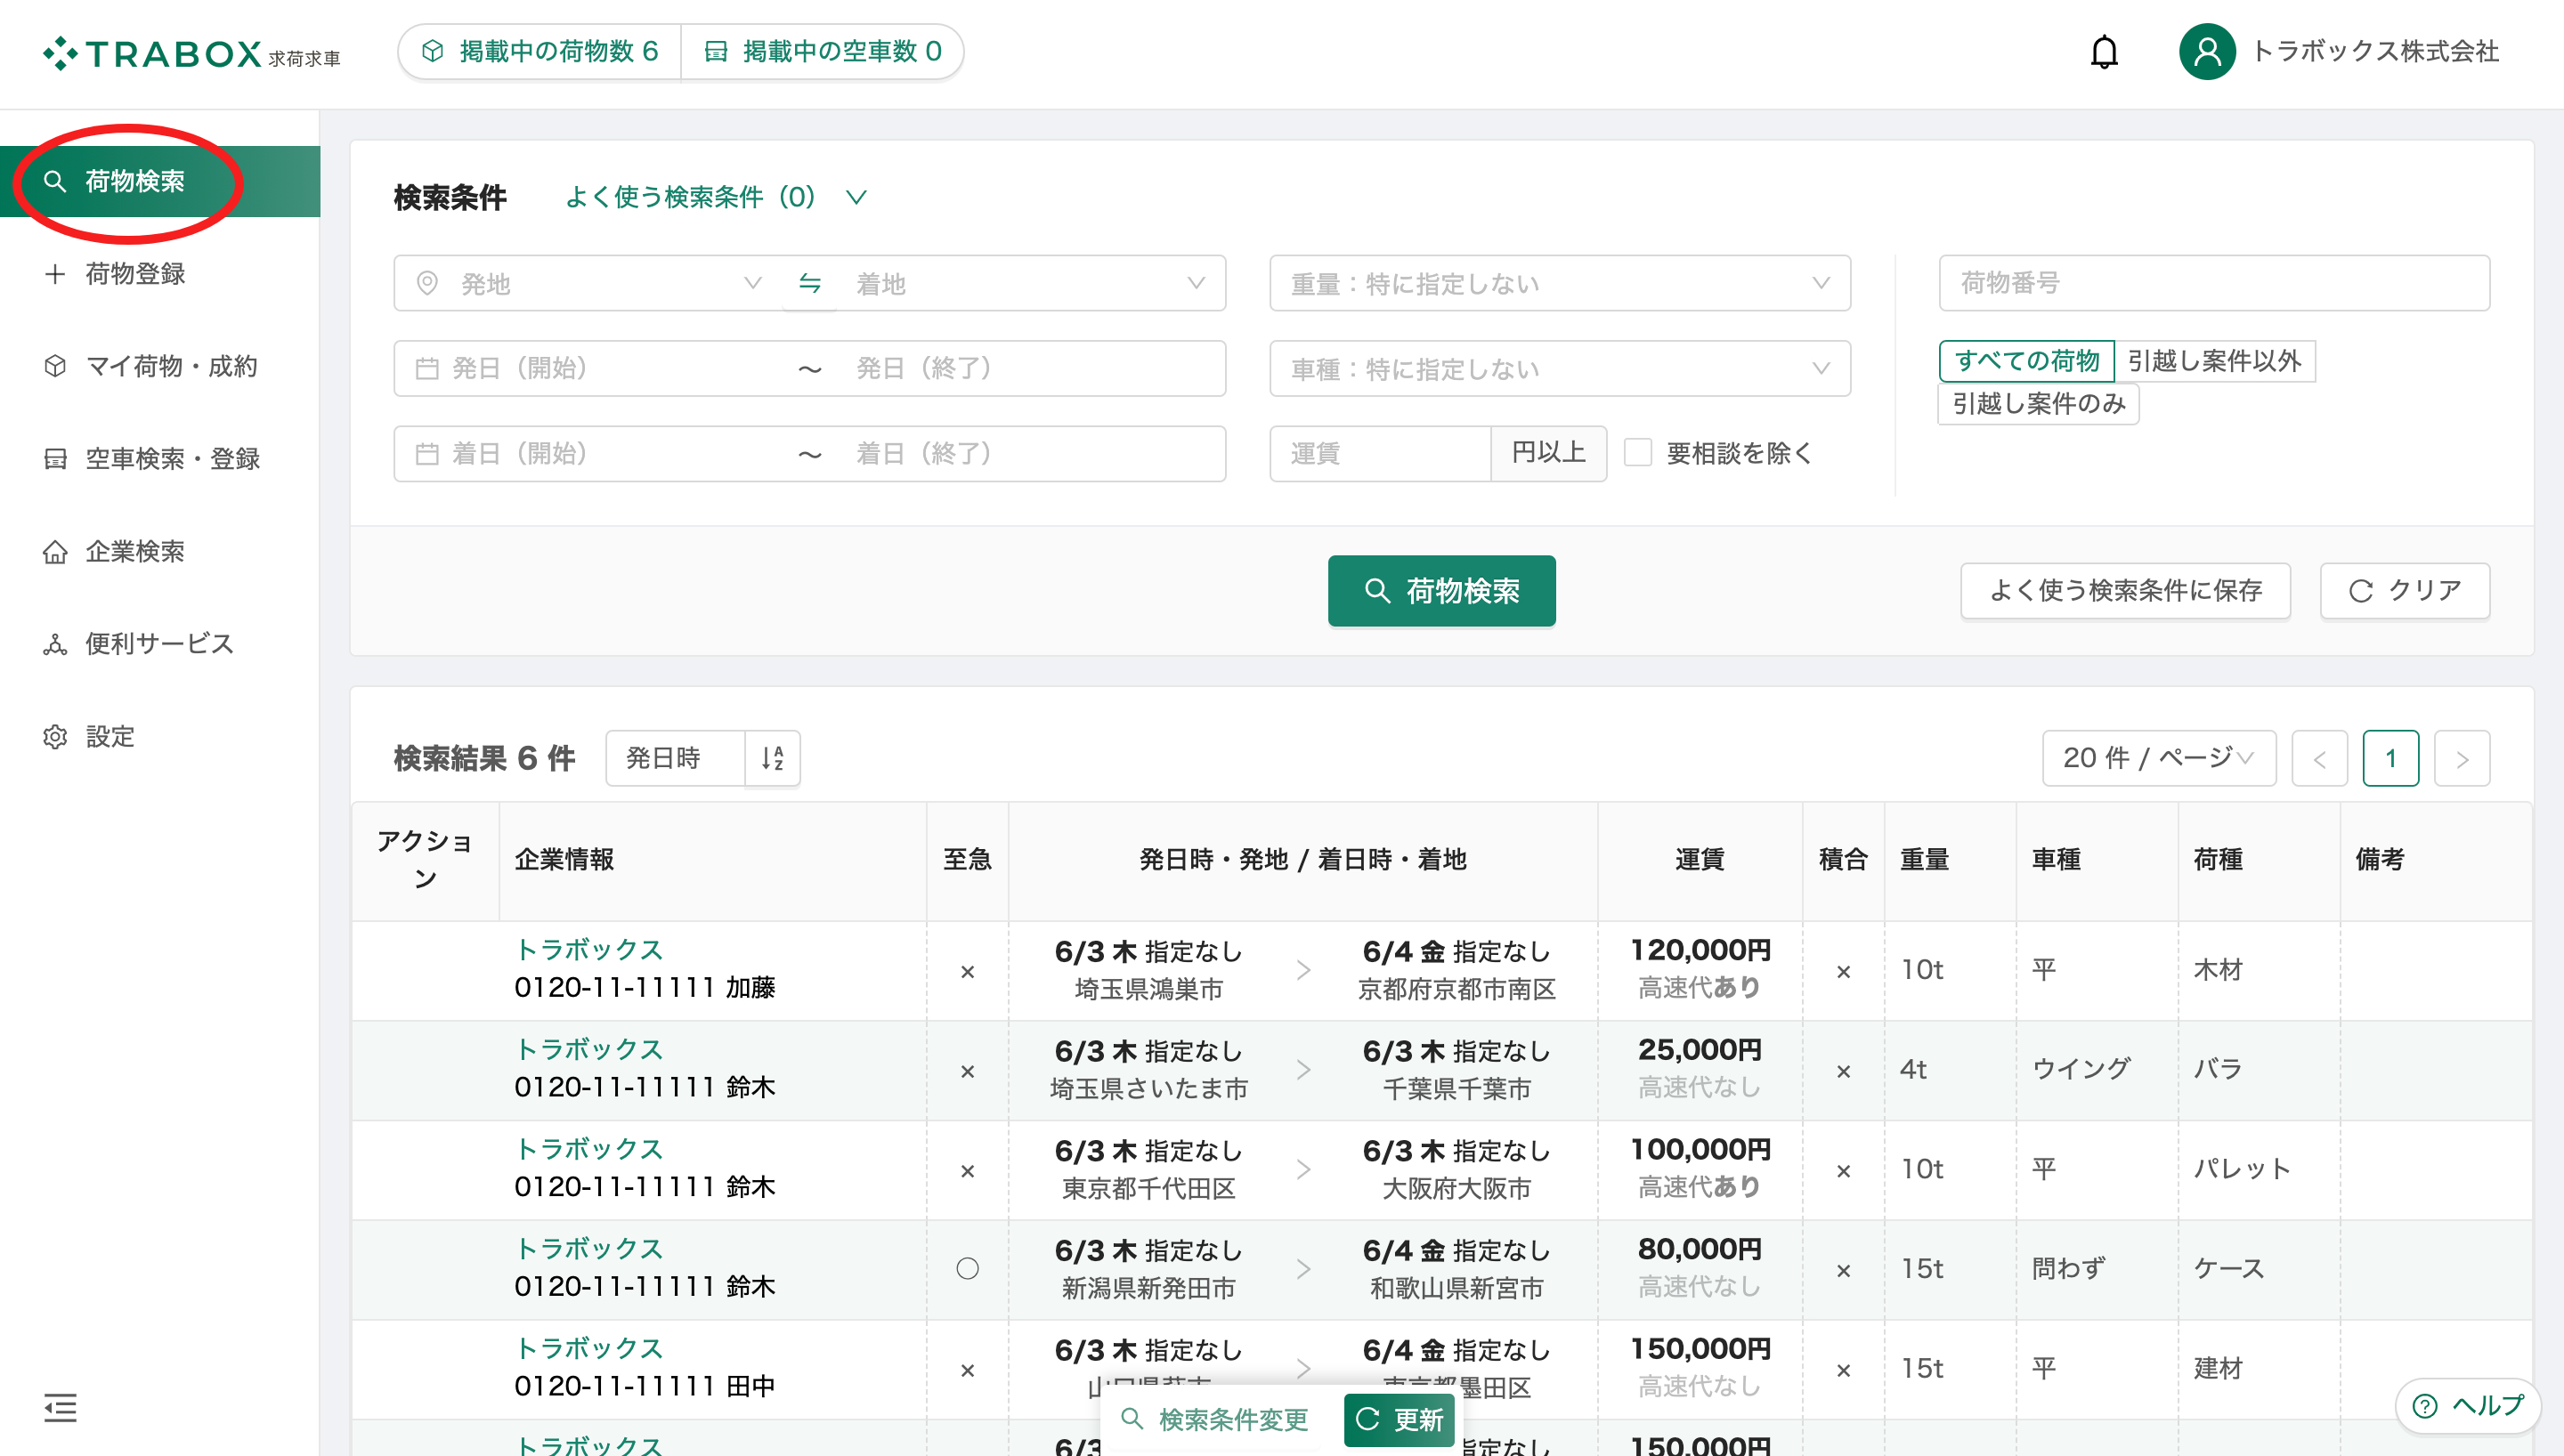Open マイ荷物・成約 in the sidebar

pyautogui.click(x=160, y=366)
